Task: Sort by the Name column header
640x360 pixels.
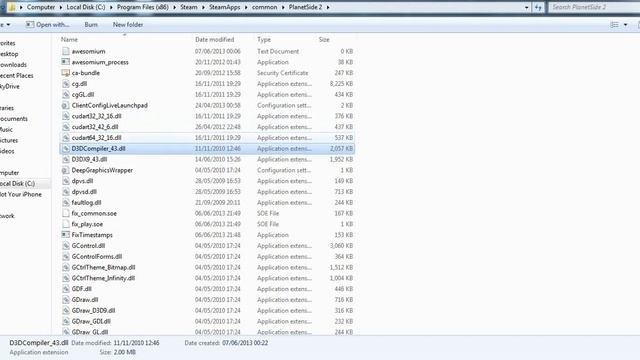Action: coord(69,40)
